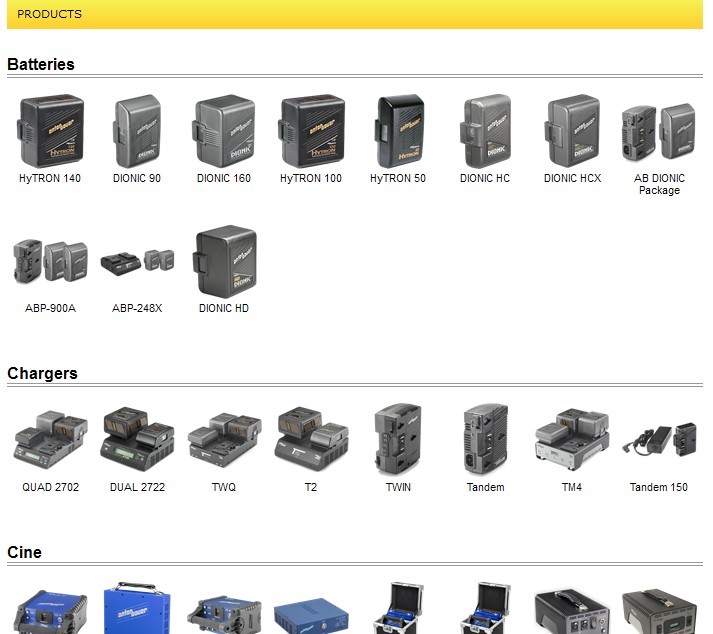Open the HyTRON 50 battery image

tap(398, 131)
